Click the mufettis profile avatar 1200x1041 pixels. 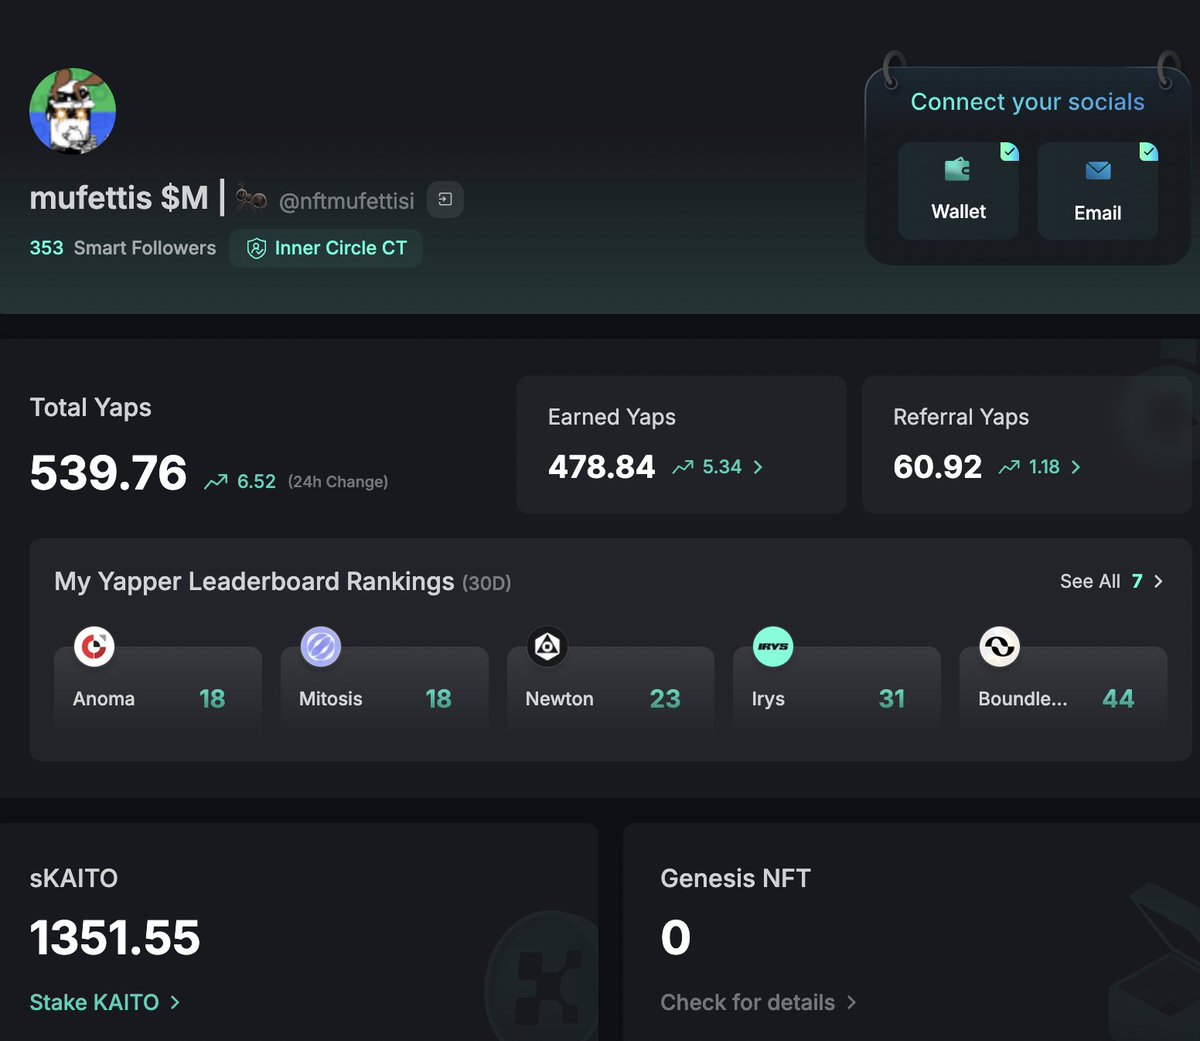(x=73, y=111)
